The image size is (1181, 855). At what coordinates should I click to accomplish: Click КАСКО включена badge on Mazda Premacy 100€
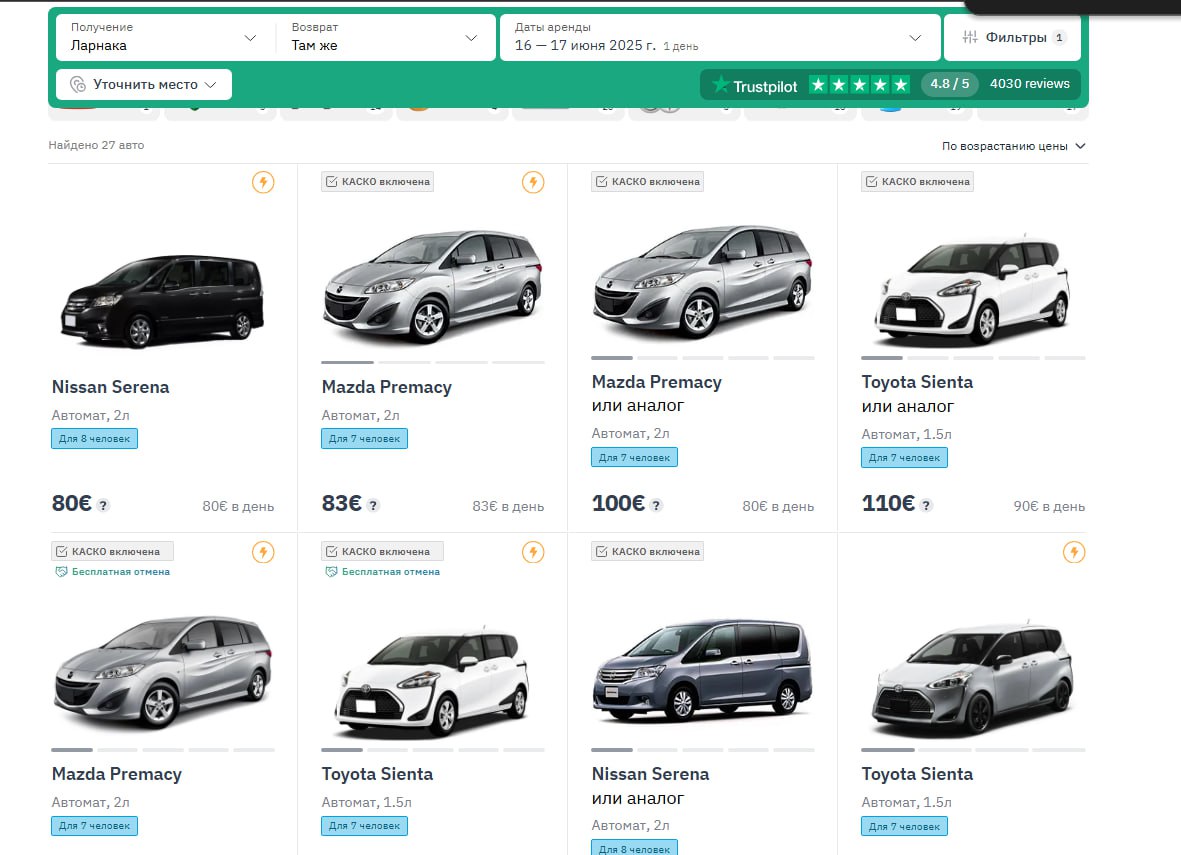[x=647, y=182]
